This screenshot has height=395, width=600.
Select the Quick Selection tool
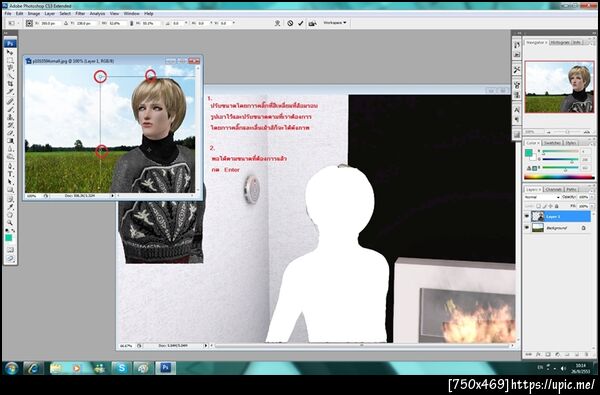10,76
